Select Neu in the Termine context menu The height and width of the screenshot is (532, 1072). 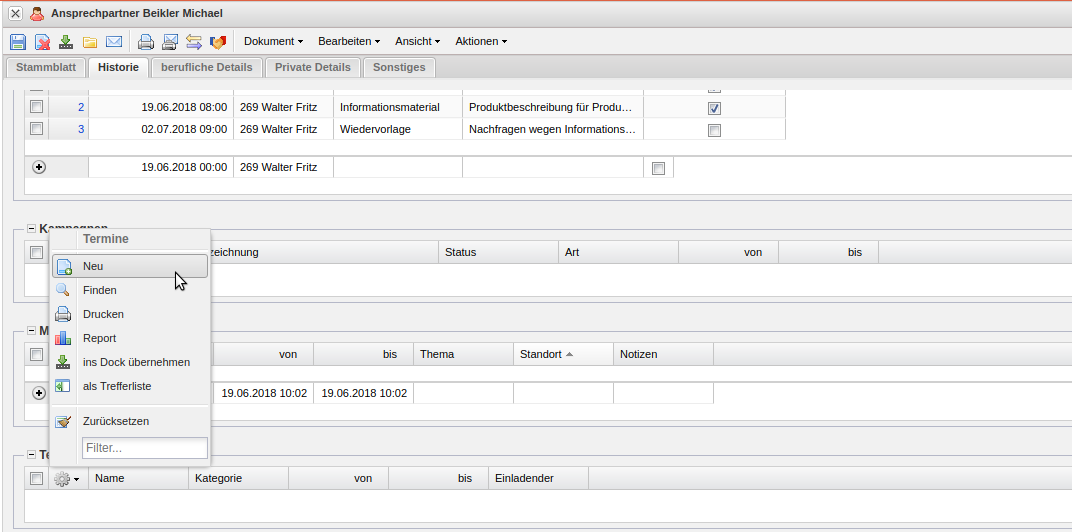coord(129,266)
